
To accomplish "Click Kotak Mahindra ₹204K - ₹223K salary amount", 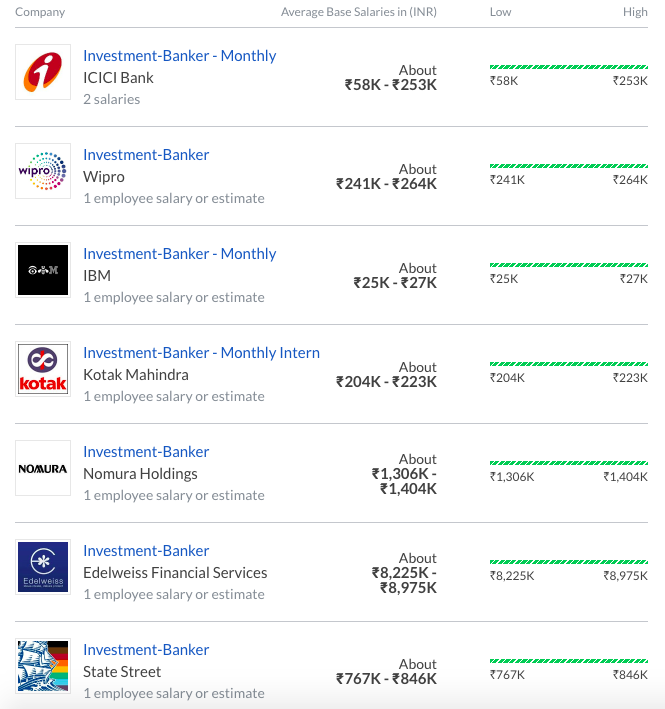I will pyautogui.click(x=386, y=382).
